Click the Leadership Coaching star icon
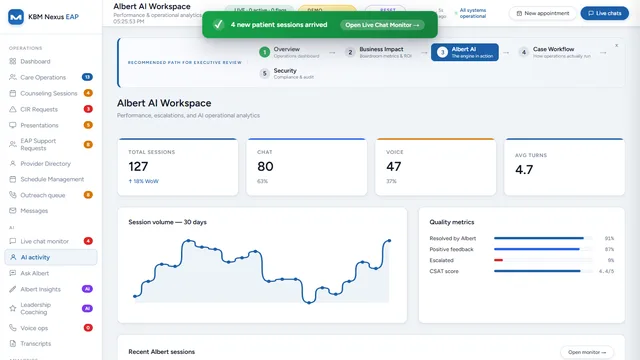The width and height of the screenshot is (640, 360). click(x=13, y=308)
